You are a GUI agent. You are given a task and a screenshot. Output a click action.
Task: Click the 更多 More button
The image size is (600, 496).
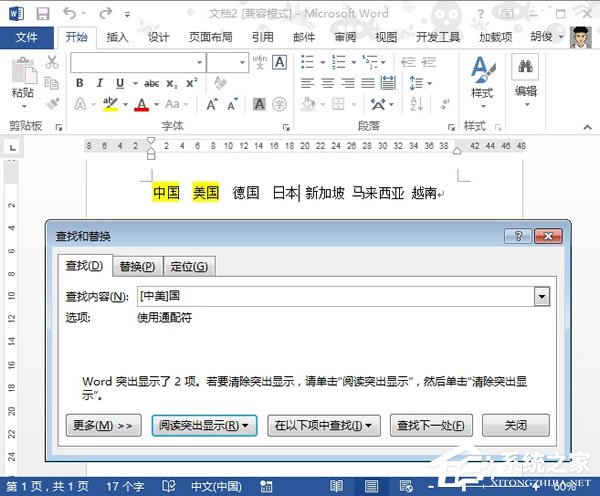coord(103,425)
